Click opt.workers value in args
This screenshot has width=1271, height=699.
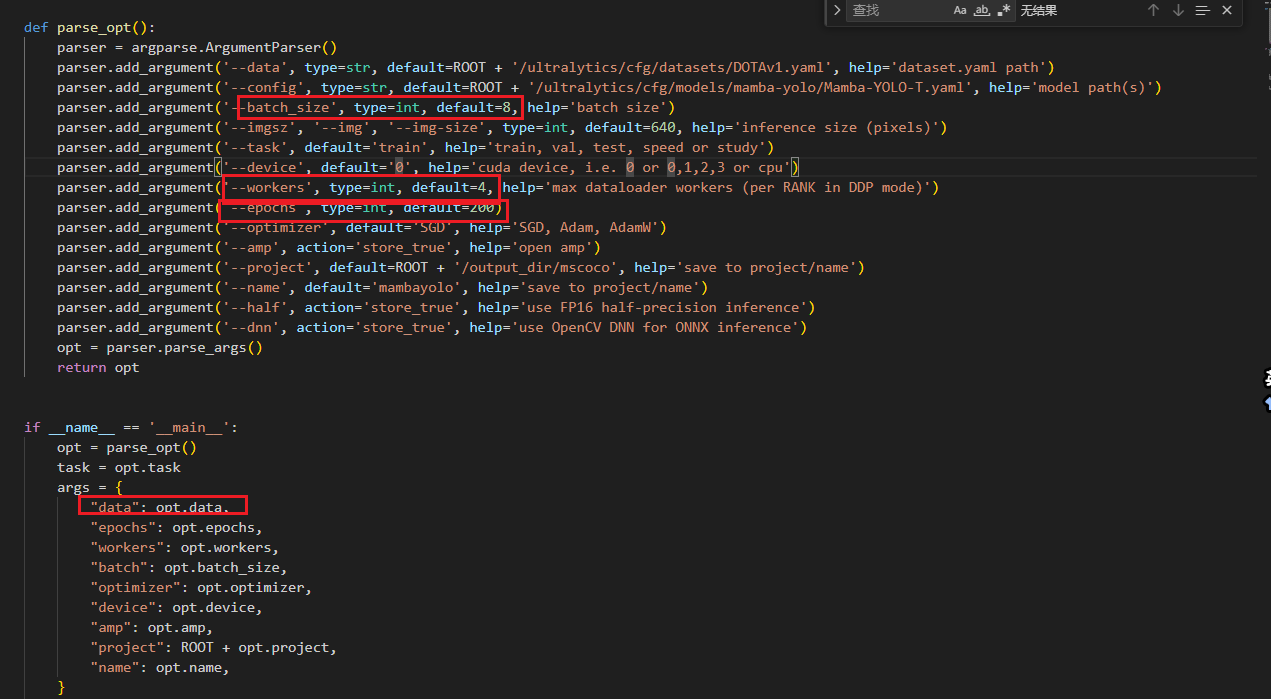point(226,547)
